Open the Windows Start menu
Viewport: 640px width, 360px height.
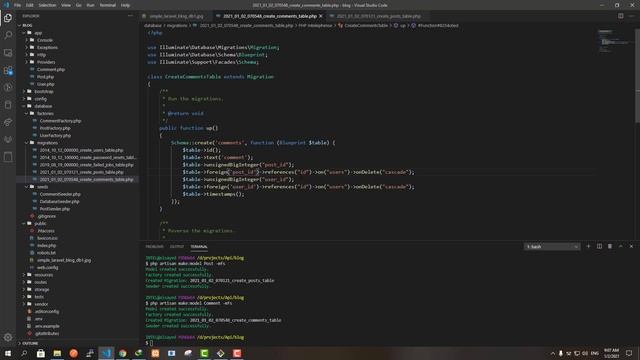(8, 353)
